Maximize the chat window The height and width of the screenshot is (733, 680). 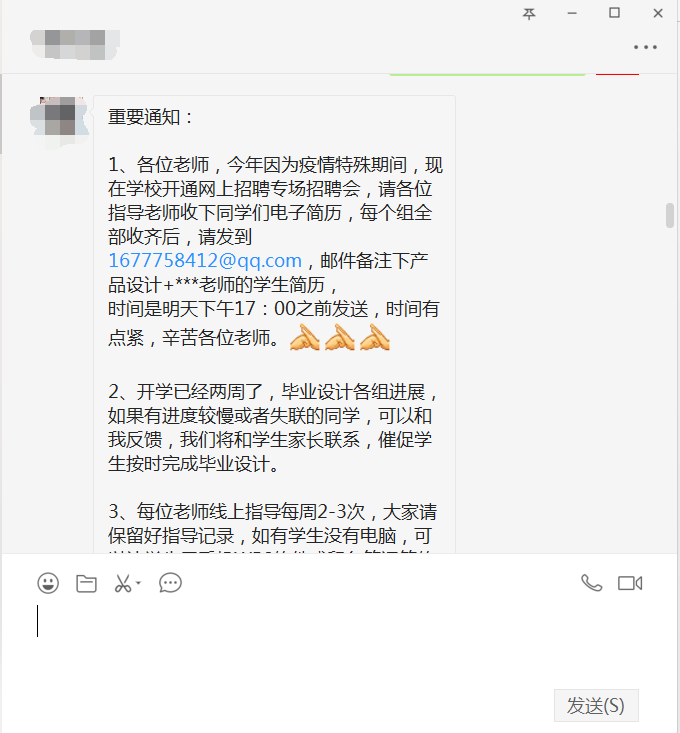pos(615,13)
